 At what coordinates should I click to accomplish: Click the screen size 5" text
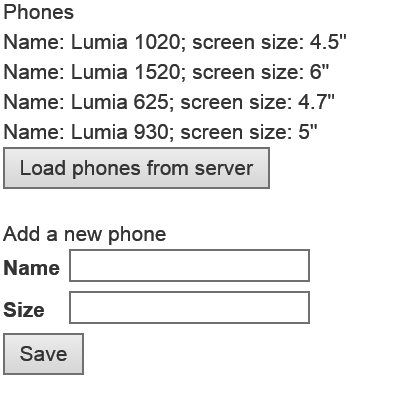coord(249,132)
